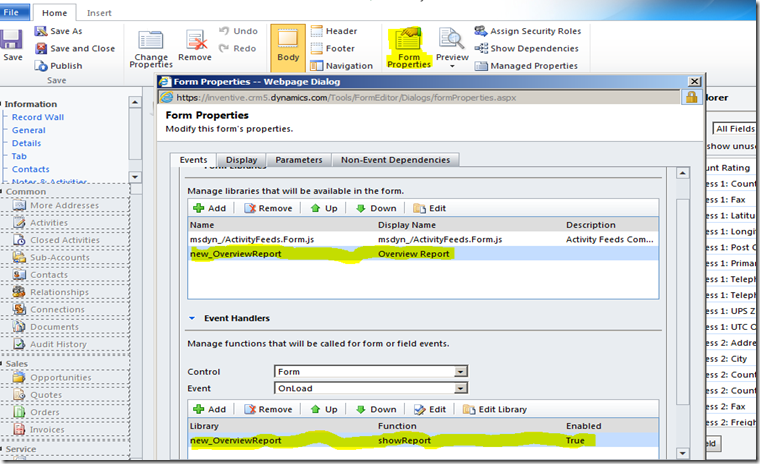Switch to the File tab
The height and width of the screenshot is (464, 760).
point(15,12)
